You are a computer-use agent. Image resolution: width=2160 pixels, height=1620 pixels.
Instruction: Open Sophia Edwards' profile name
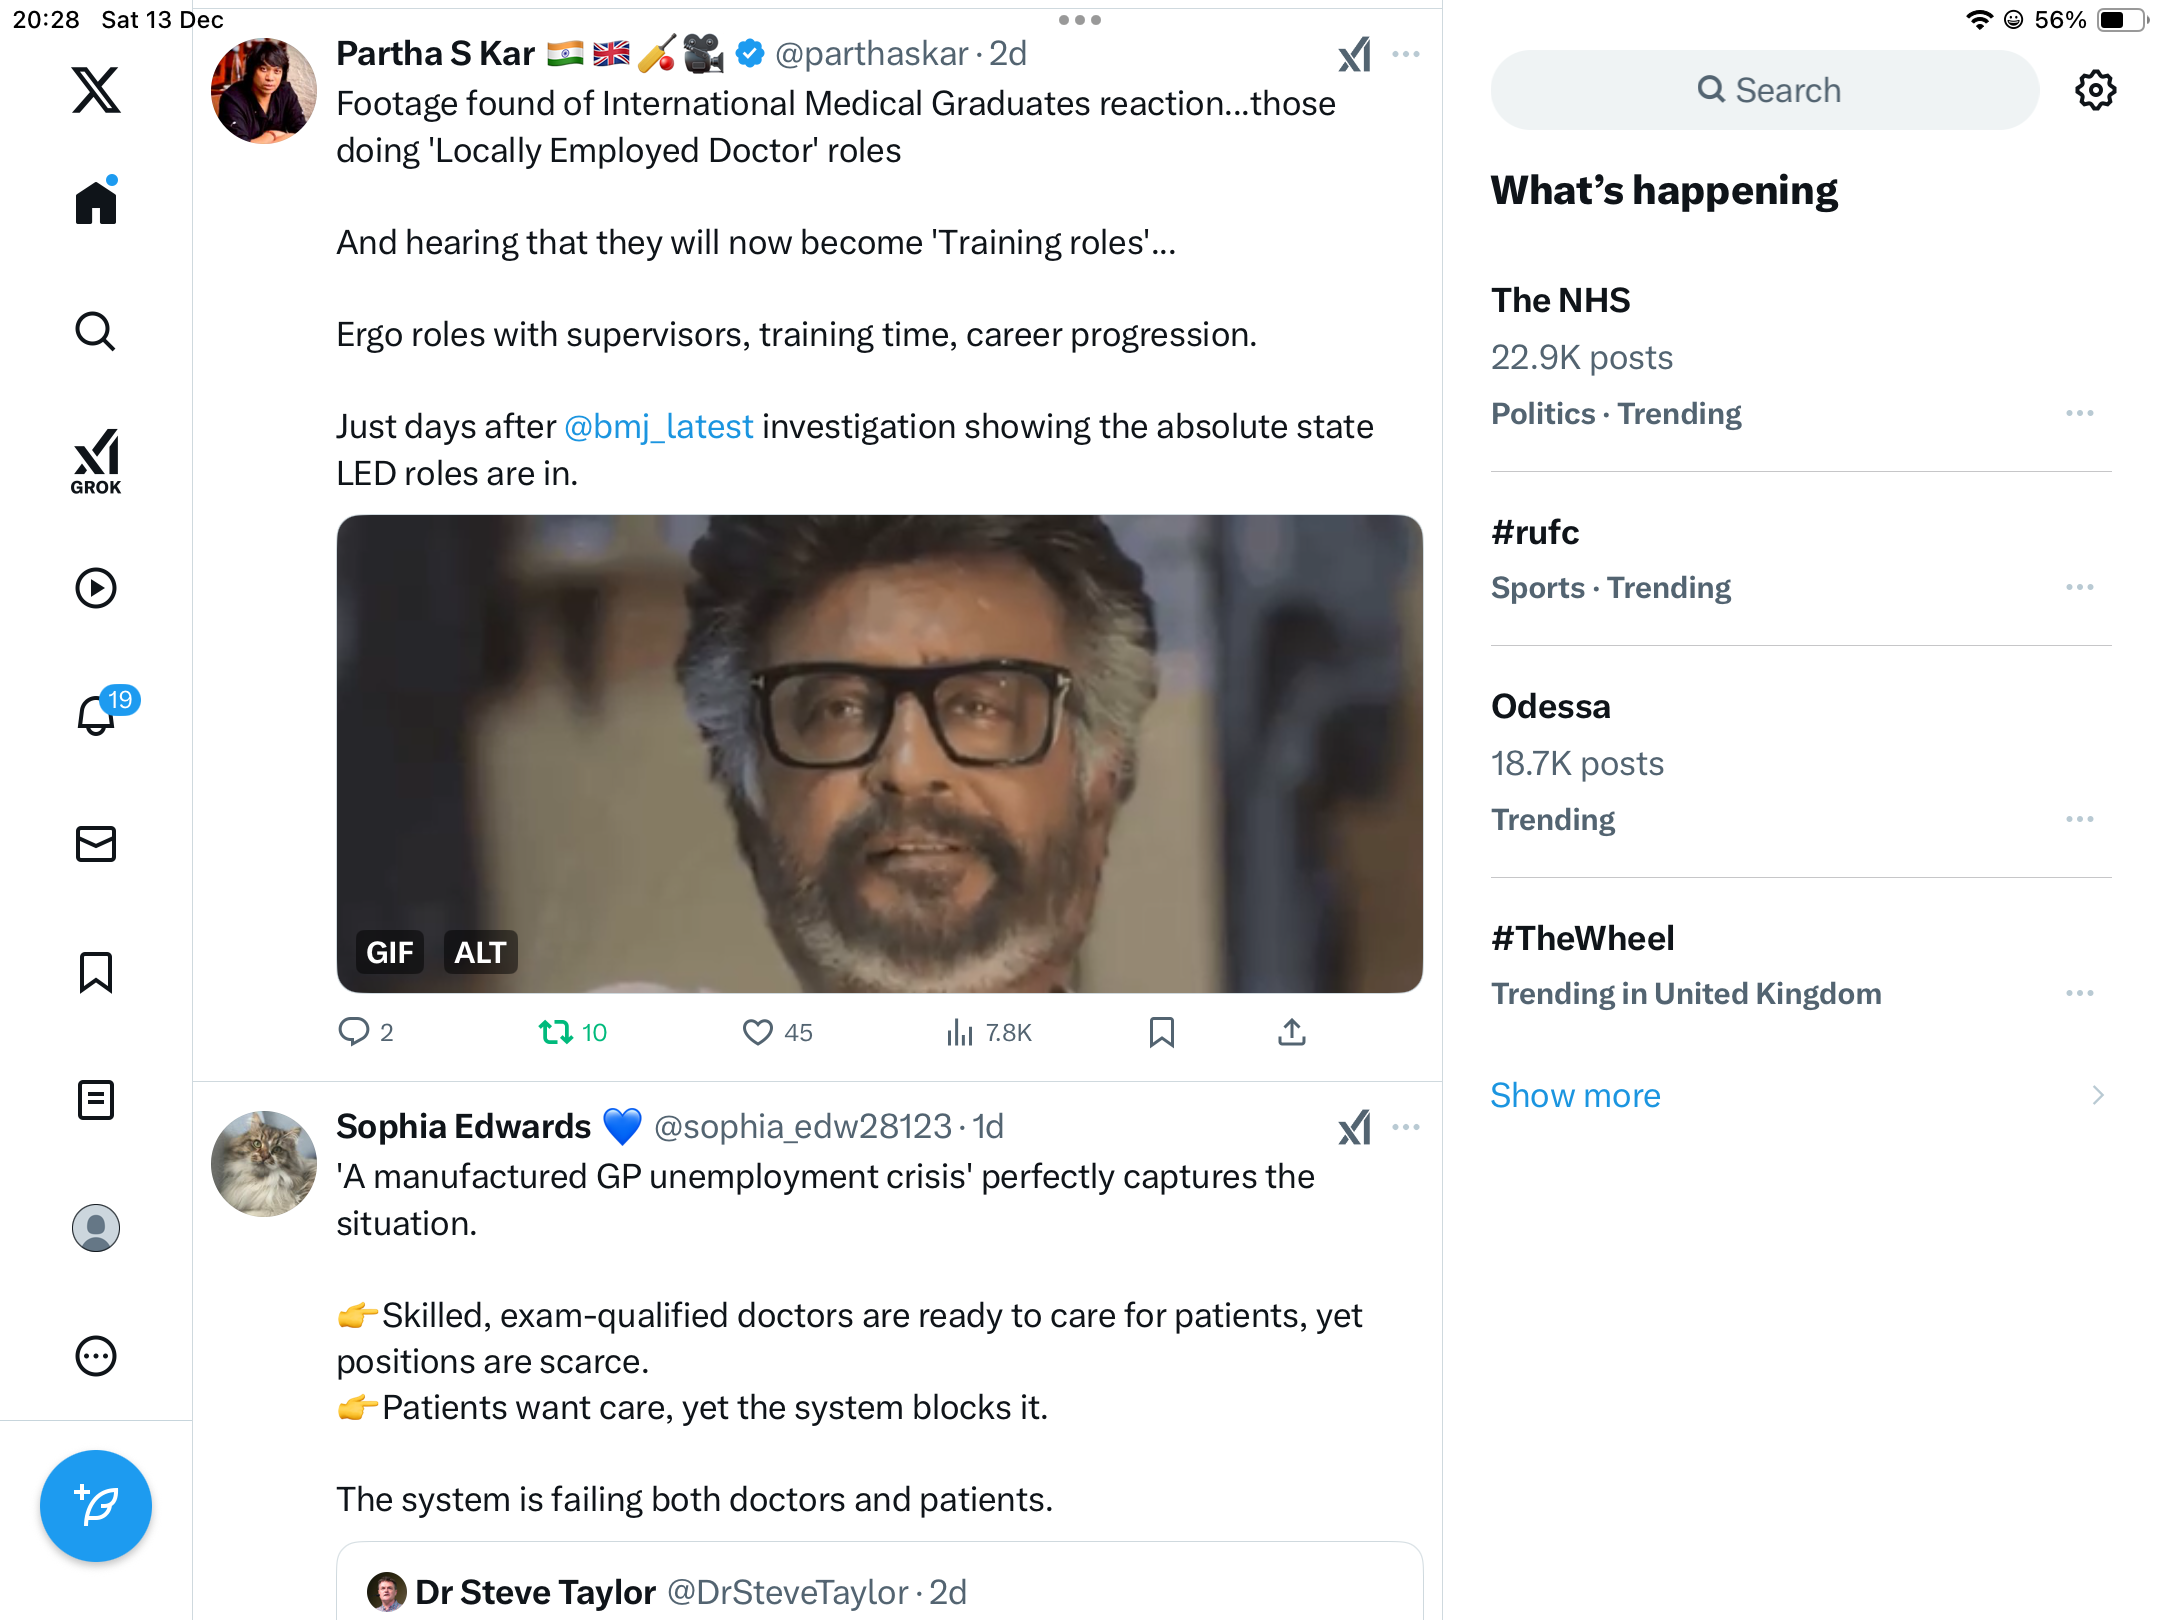pyautogui.click(x=463, y=1126)
